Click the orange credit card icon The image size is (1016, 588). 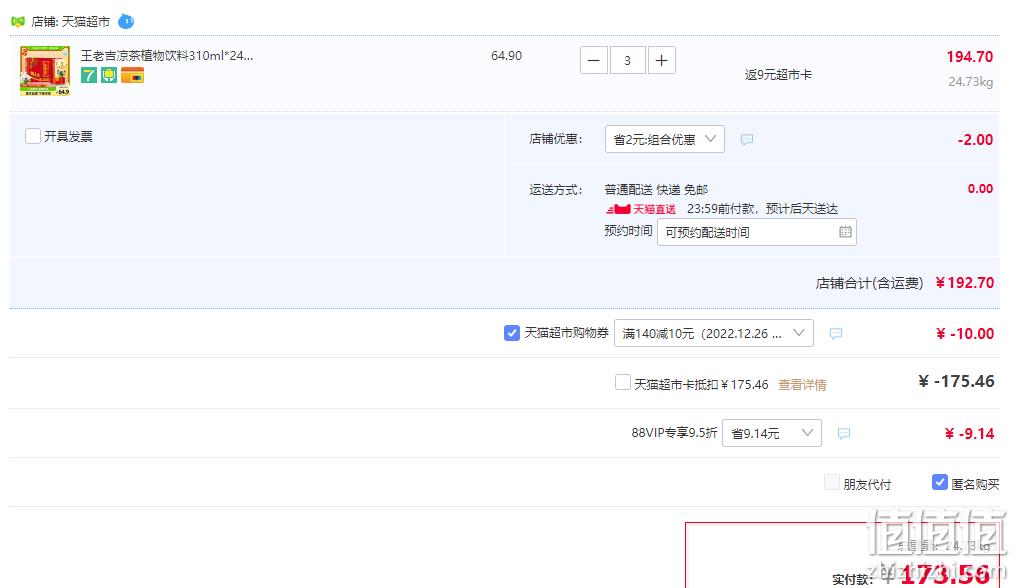(x=132, y=75)
